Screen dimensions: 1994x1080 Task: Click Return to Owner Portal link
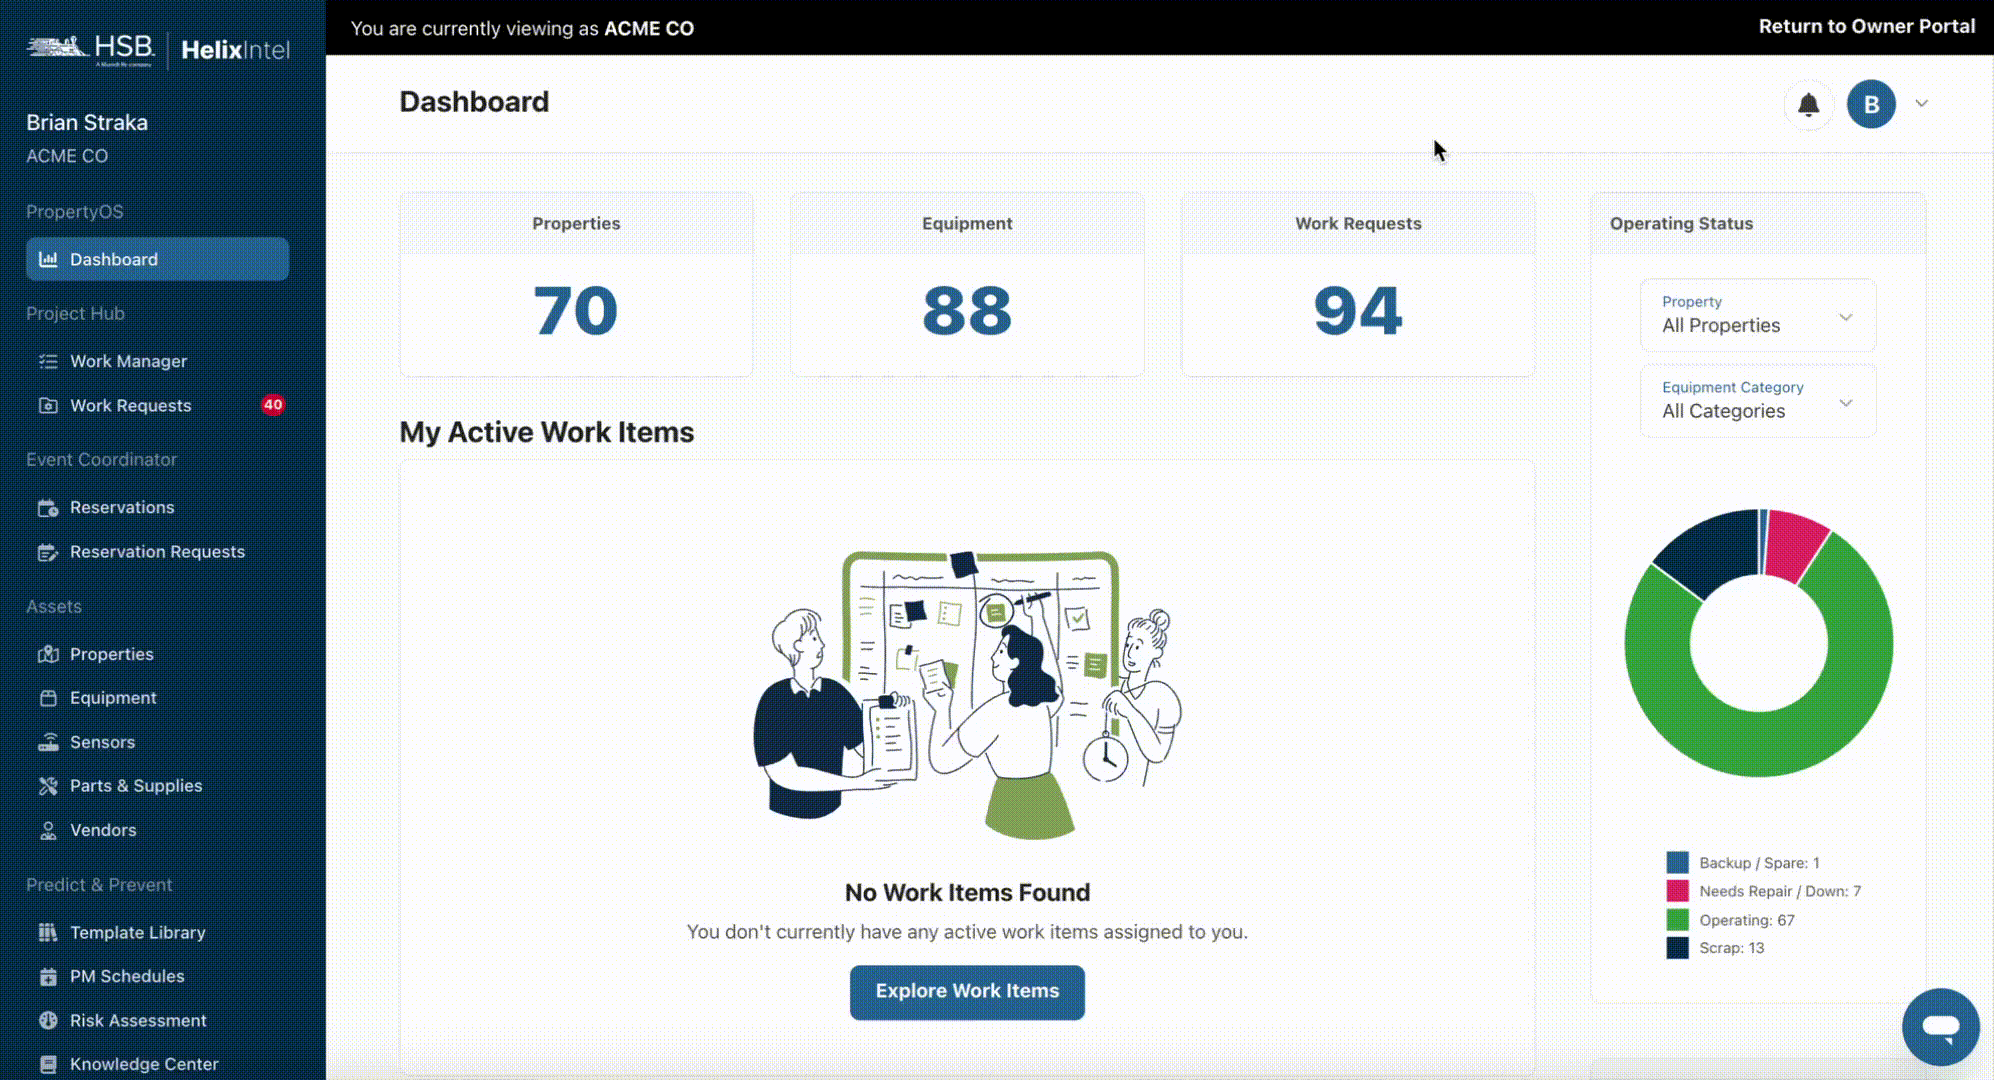(x=1866, y=27)
